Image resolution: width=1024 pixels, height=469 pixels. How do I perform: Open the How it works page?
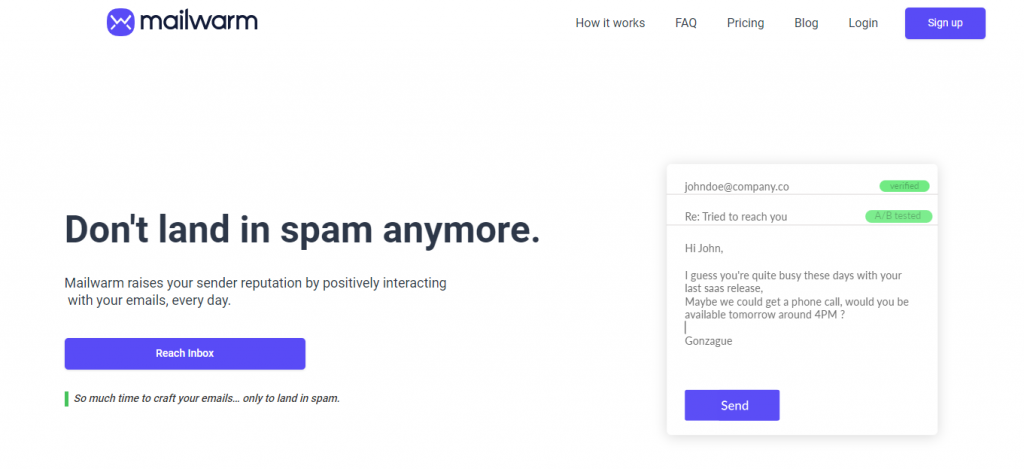[610, 23]
